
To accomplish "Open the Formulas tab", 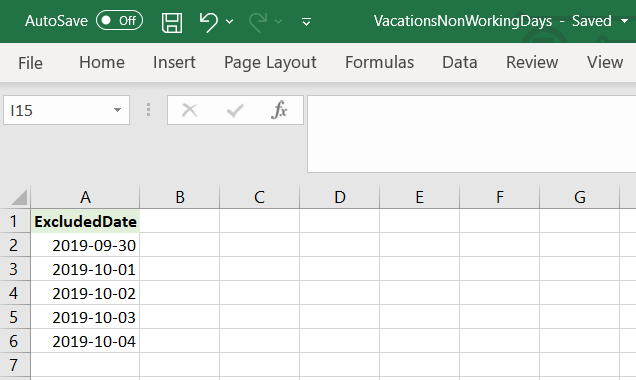I will pyautogui.click(x=380, y=62).
